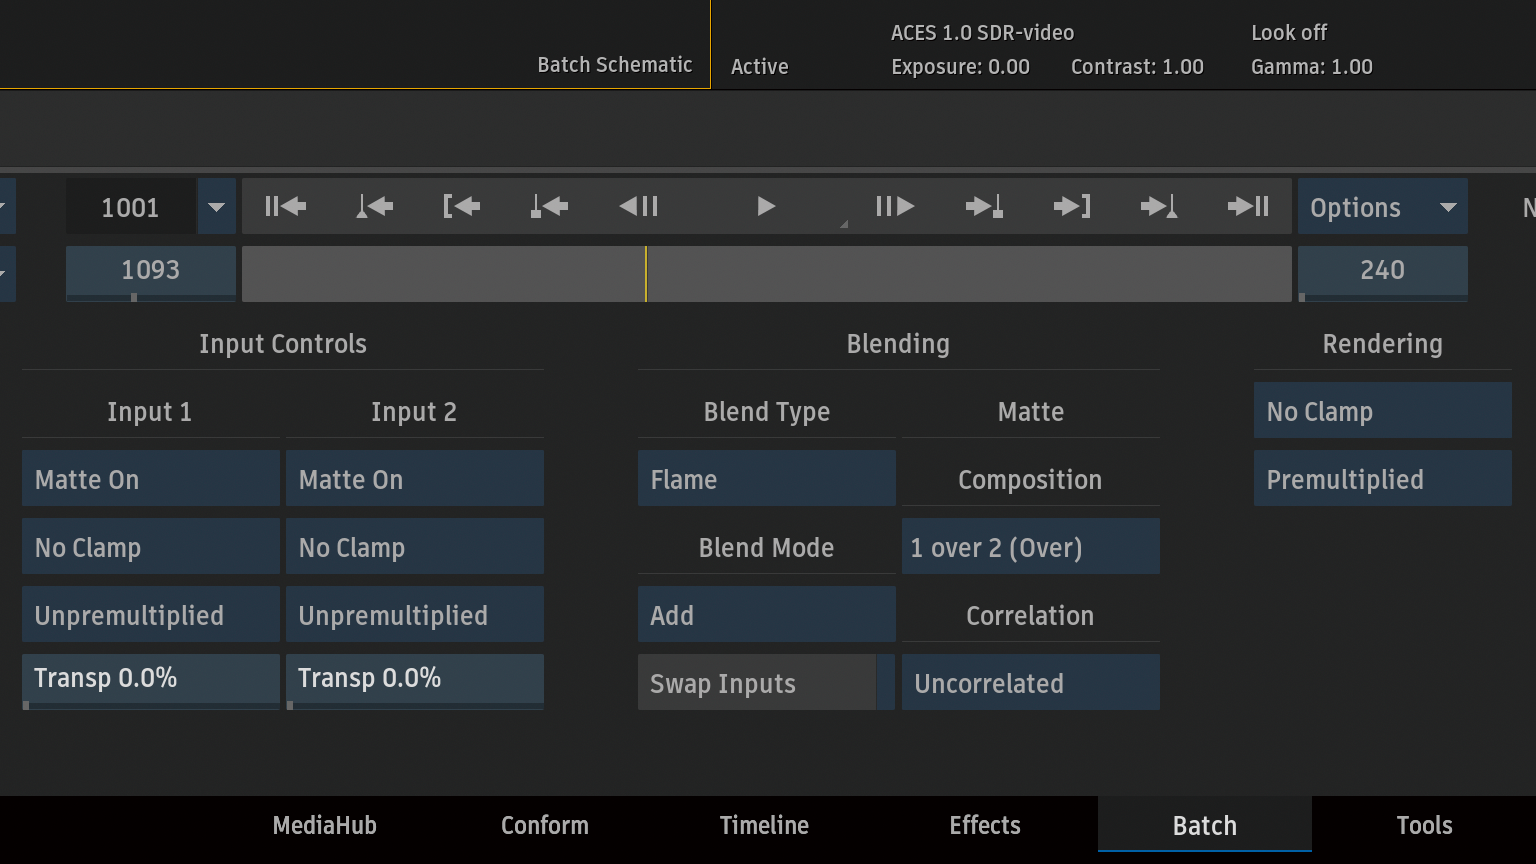This screenshot has height=864, width=1536.
Task: Click the Input 1 Transp 0.0% slider
Action: (x=151, y=682)
